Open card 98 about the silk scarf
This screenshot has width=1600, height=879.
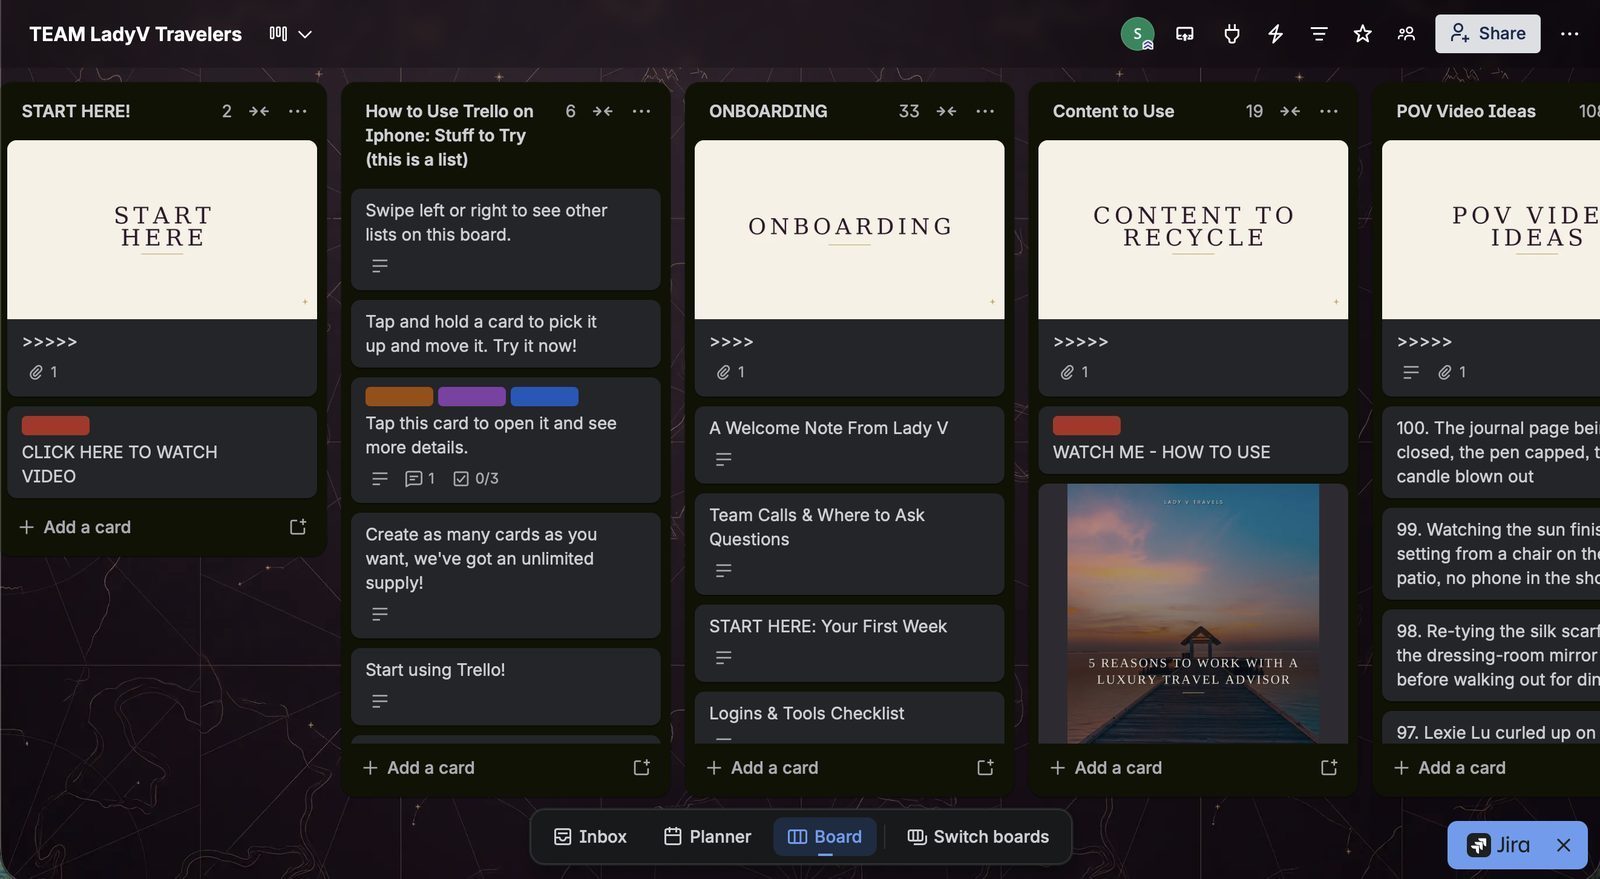(1491, 655)
